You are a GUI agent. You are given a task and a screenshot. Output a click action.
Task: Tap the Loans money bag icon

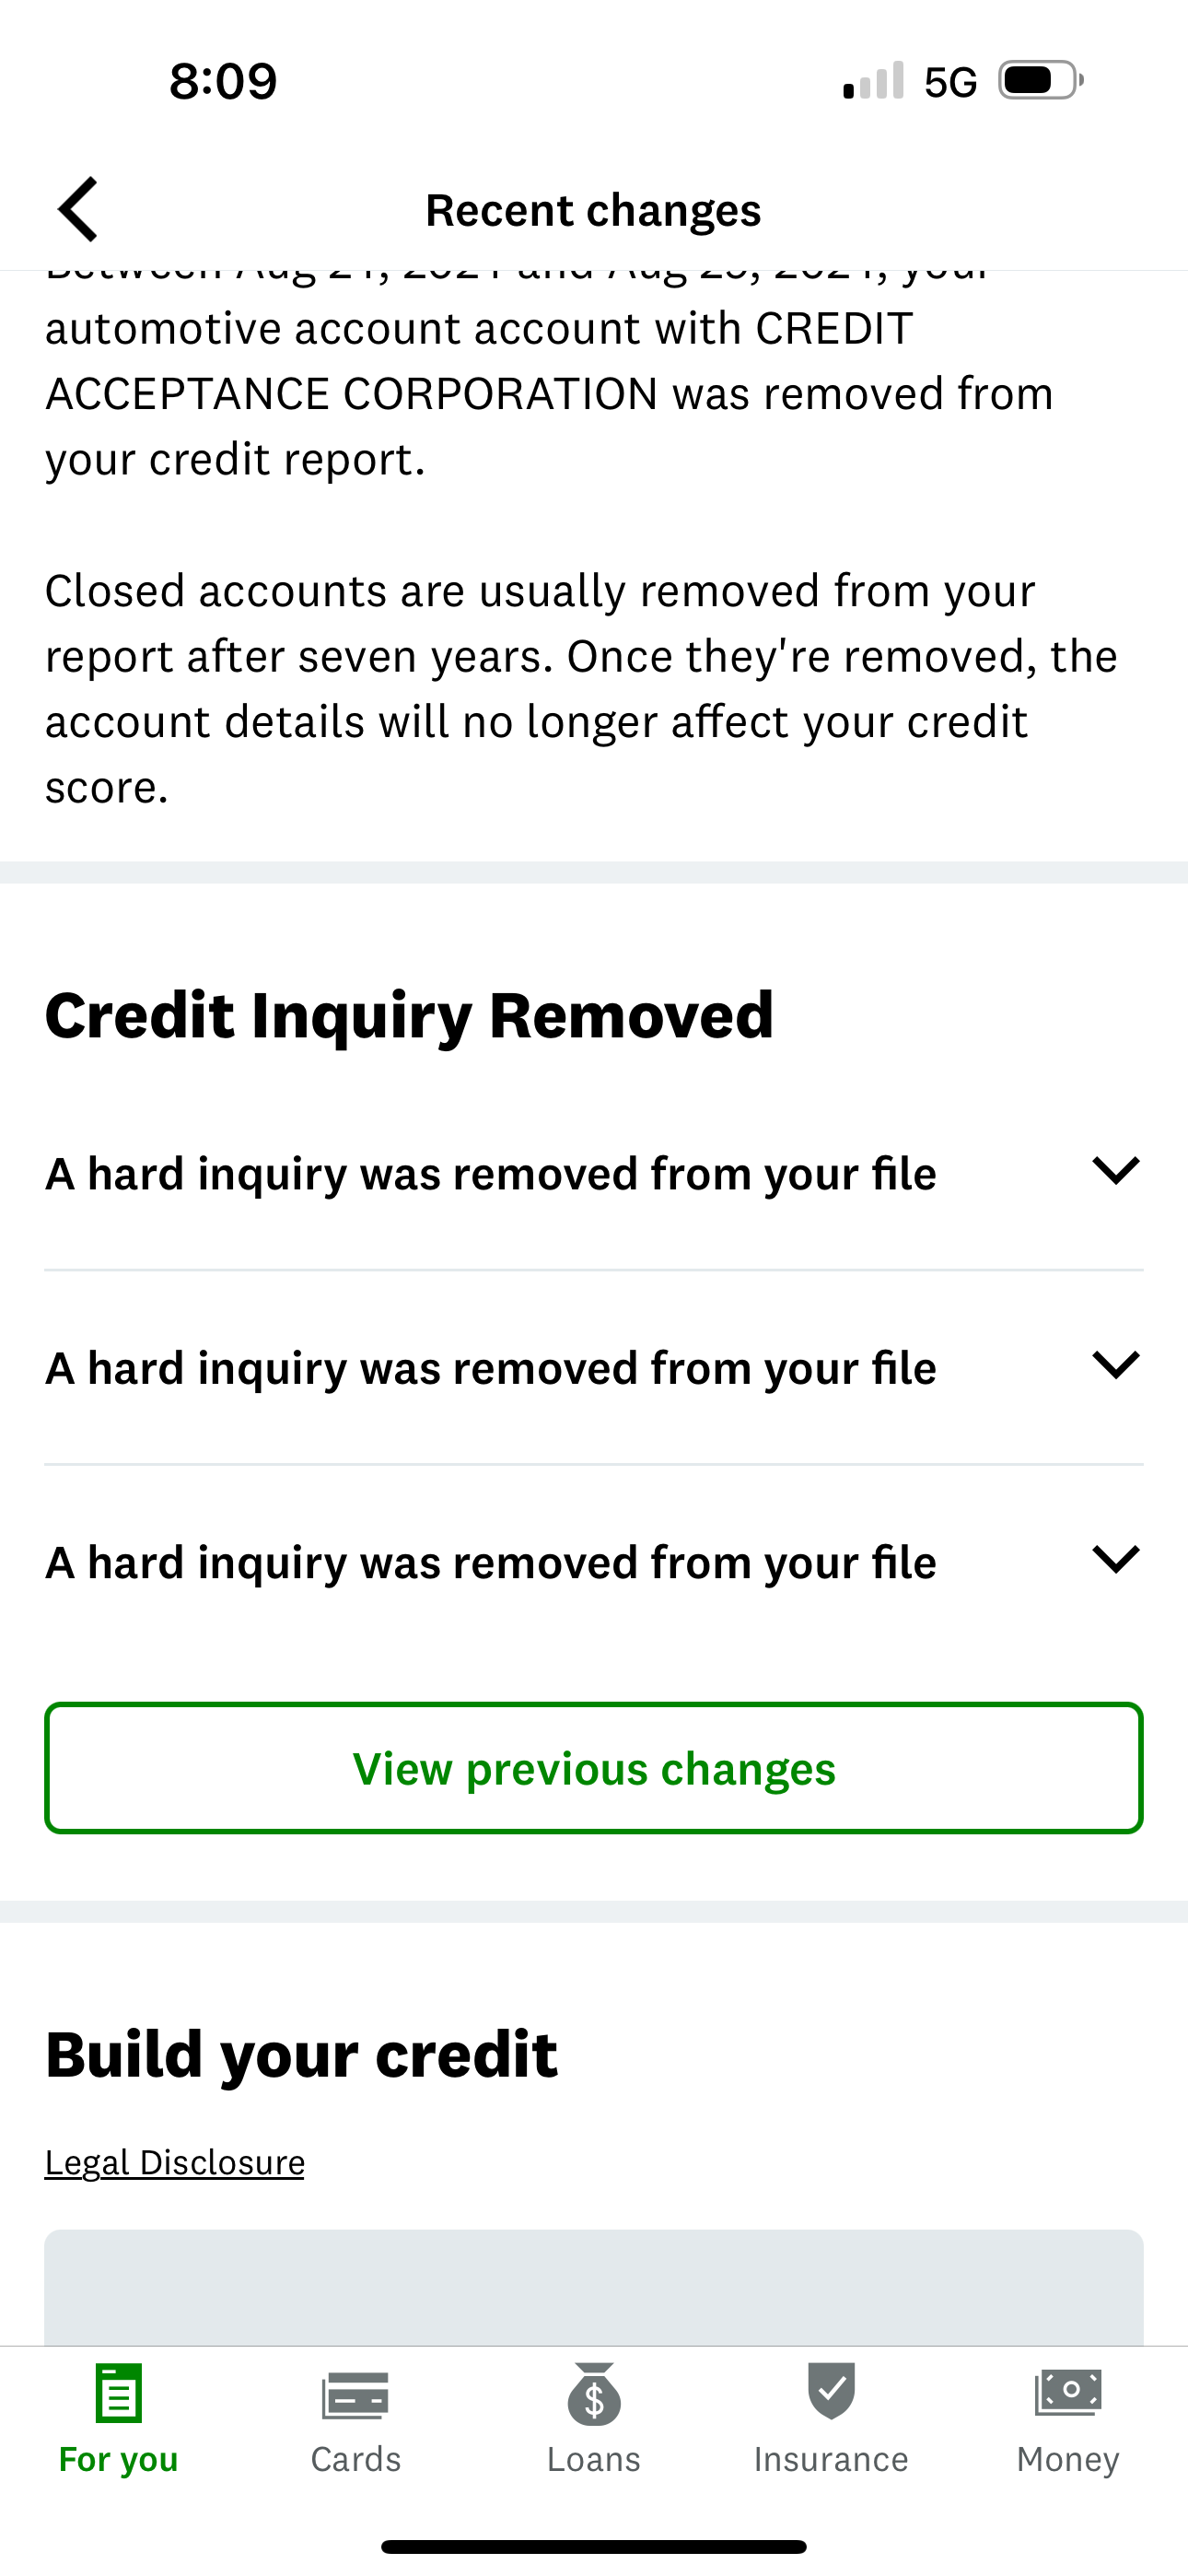tap(594, 2395)
